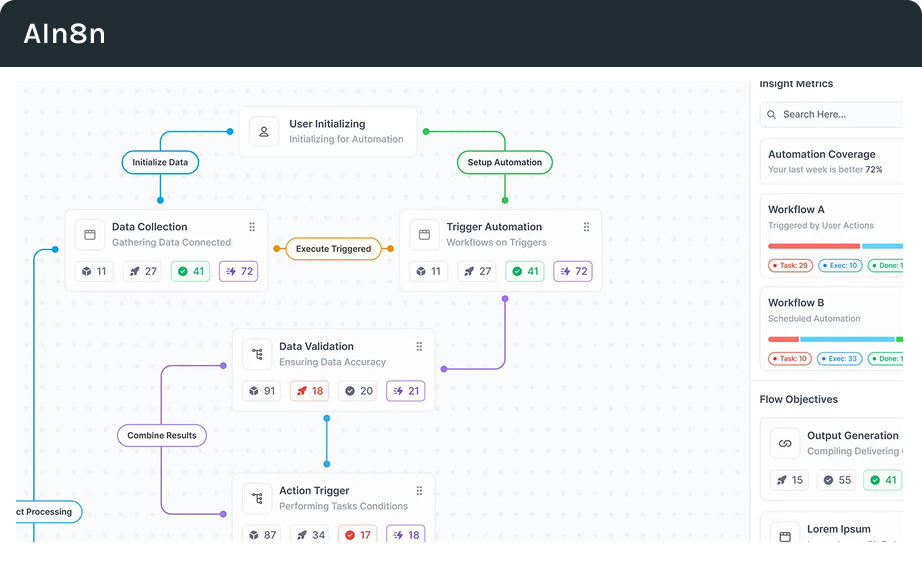Screen dimensions: 922x563
Task: Click the Search Here input field
Action: pyautogui.click(x=840, y=115)
